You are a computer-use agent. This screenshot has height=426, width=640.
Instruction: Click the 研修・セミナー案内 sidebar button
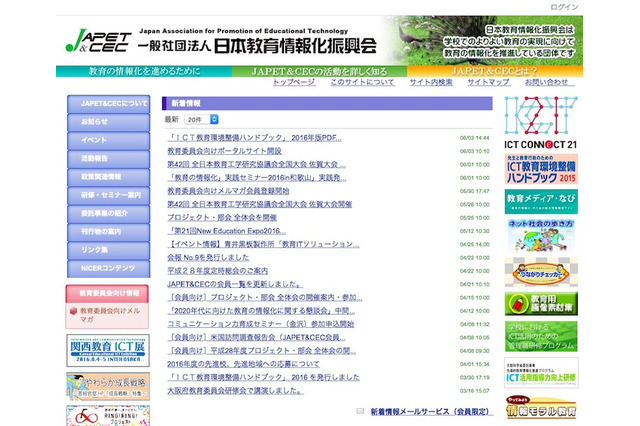(109, 196)
